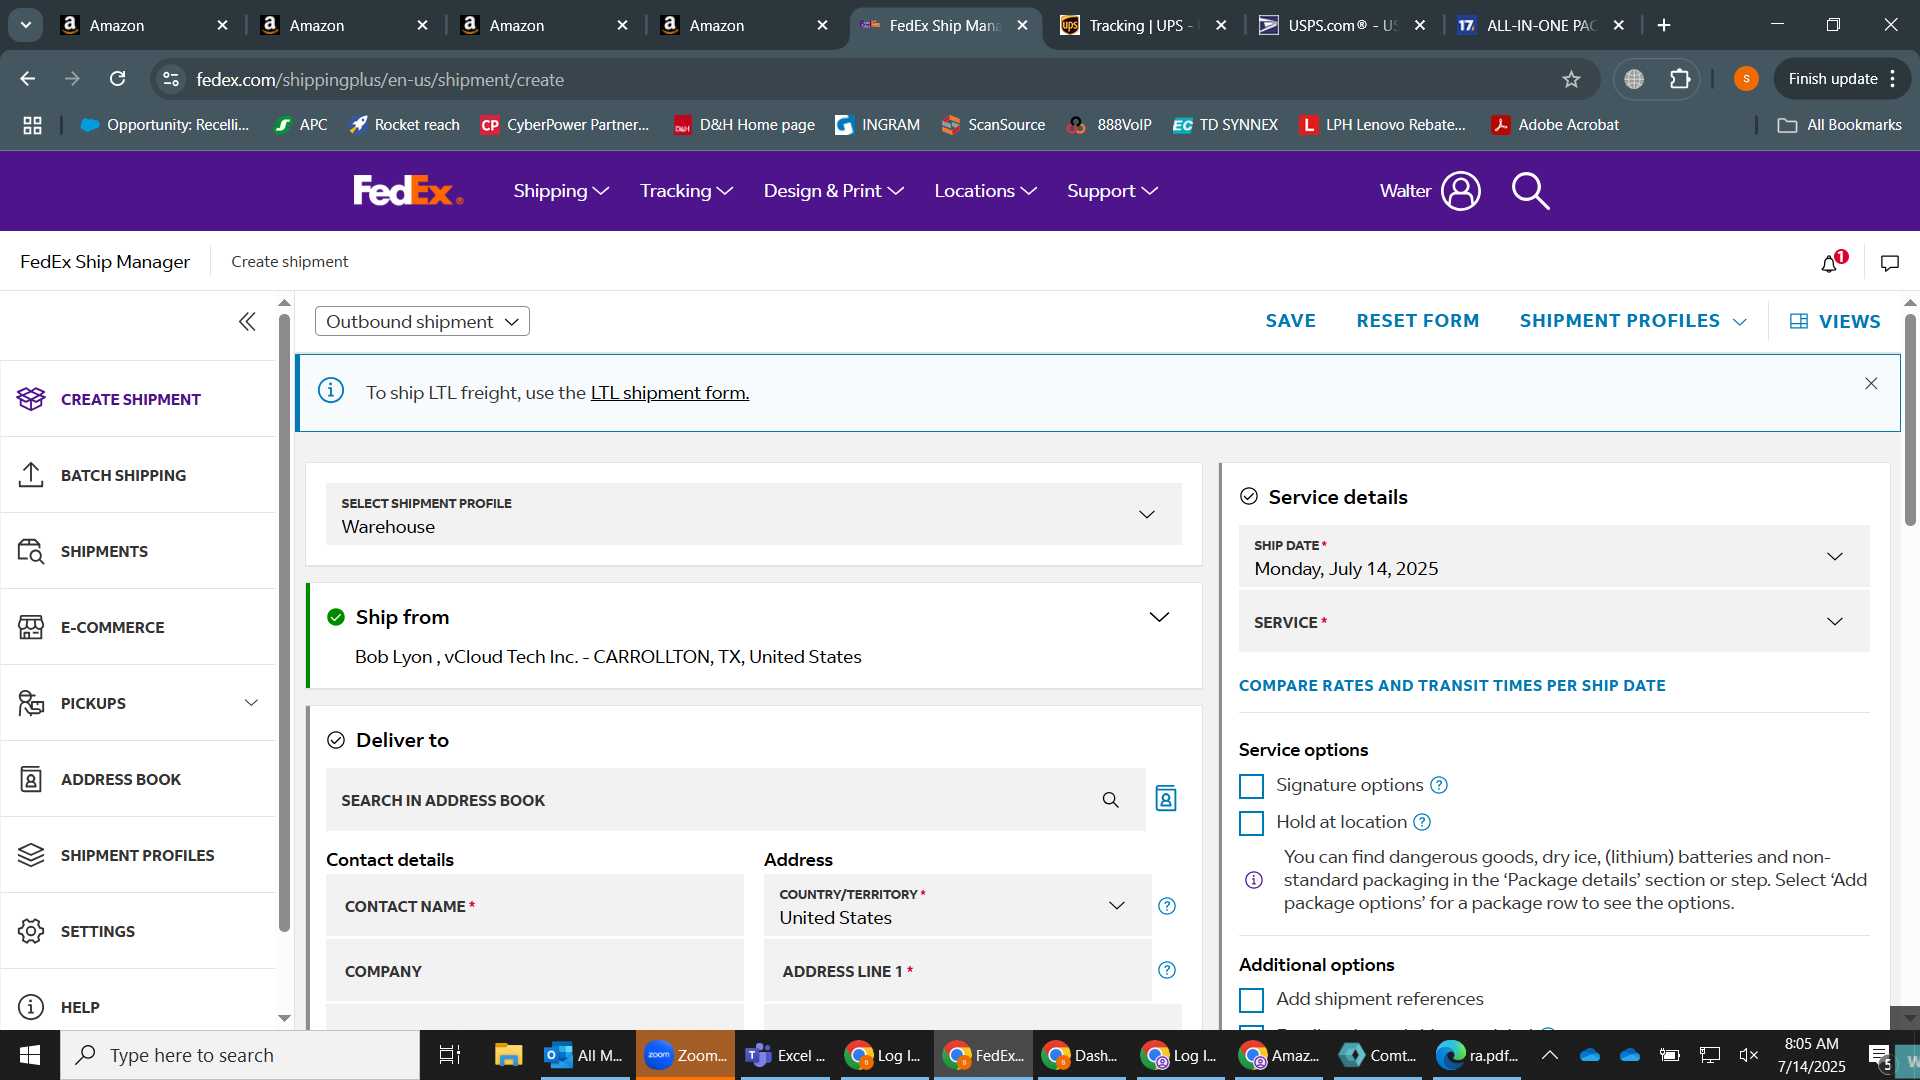Image resolution: width=1920 pixels, height=1080 pixels.
Task: Open the Design & Print menu
Action: 833,190
